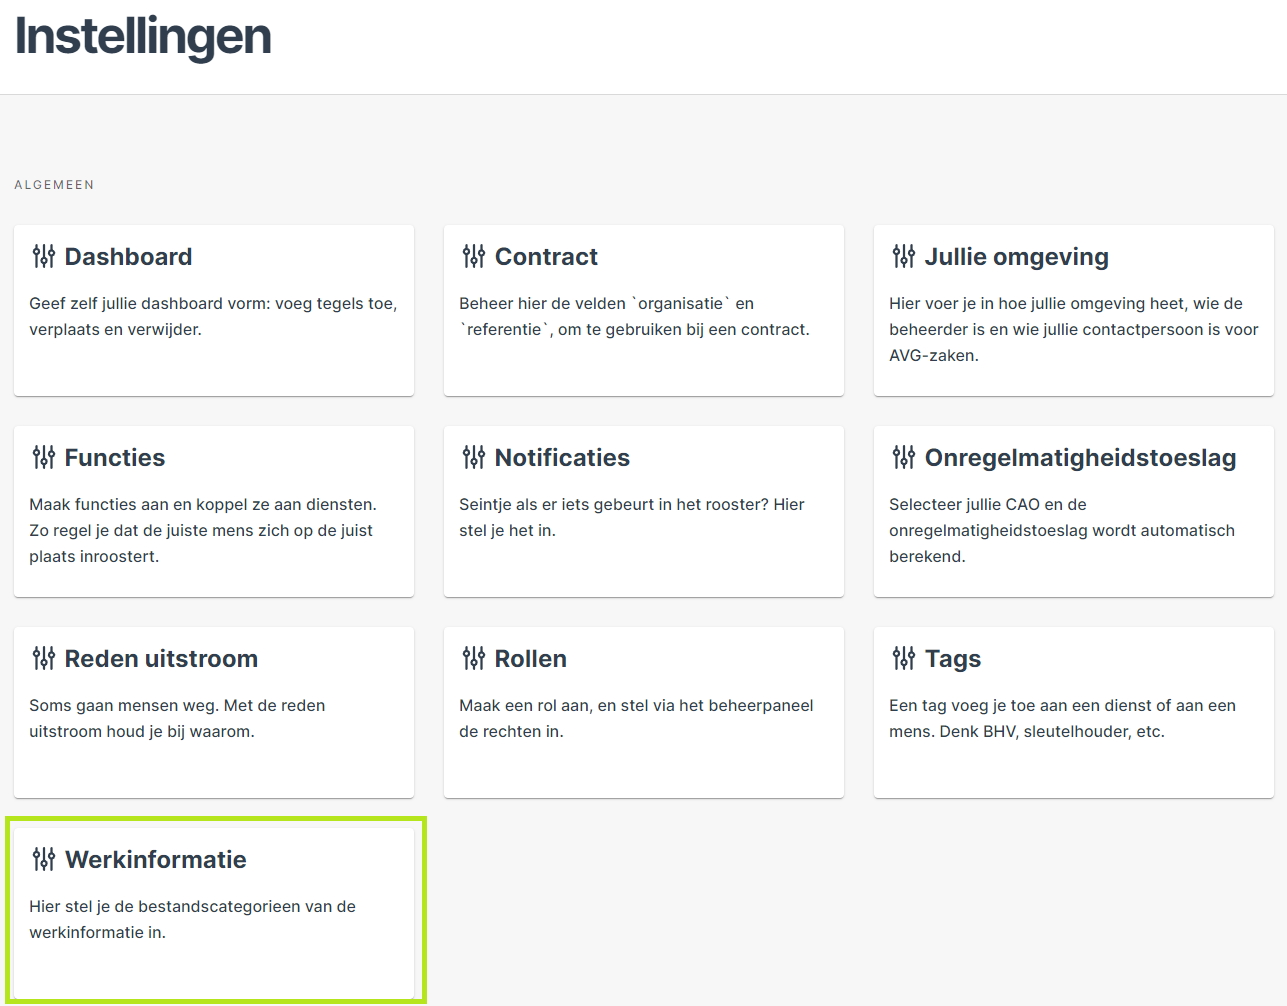Open the Tags settings heading
Image resolution: width=1287 pixels, height=1006 pixels.
tap(952, 660)
